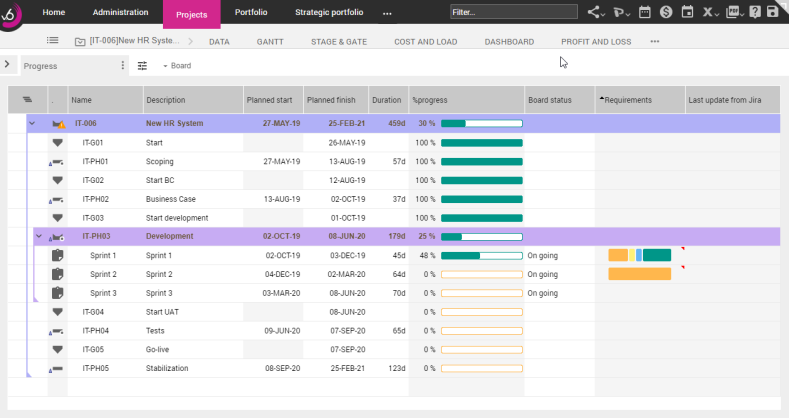Click the app logo in top-left corner
The width and height of the screenshot is (789, 418).
[11, 15]
